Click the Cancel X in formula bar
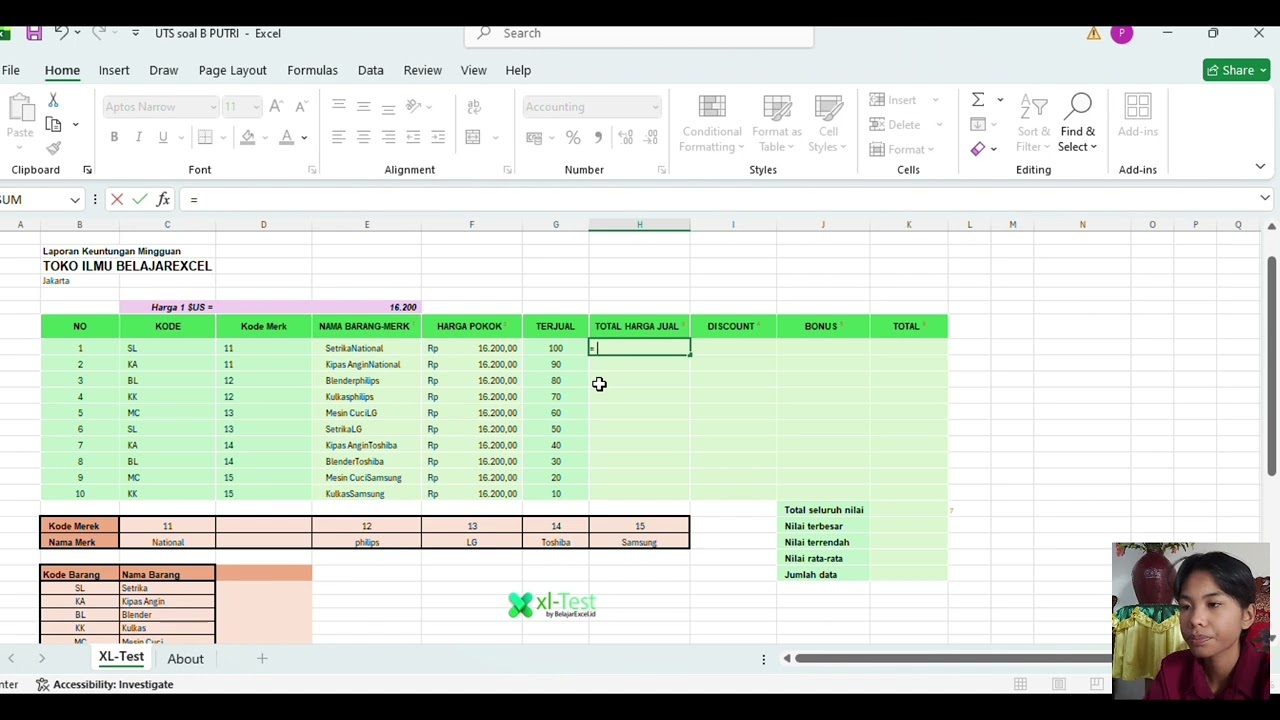 click(117, 200)
